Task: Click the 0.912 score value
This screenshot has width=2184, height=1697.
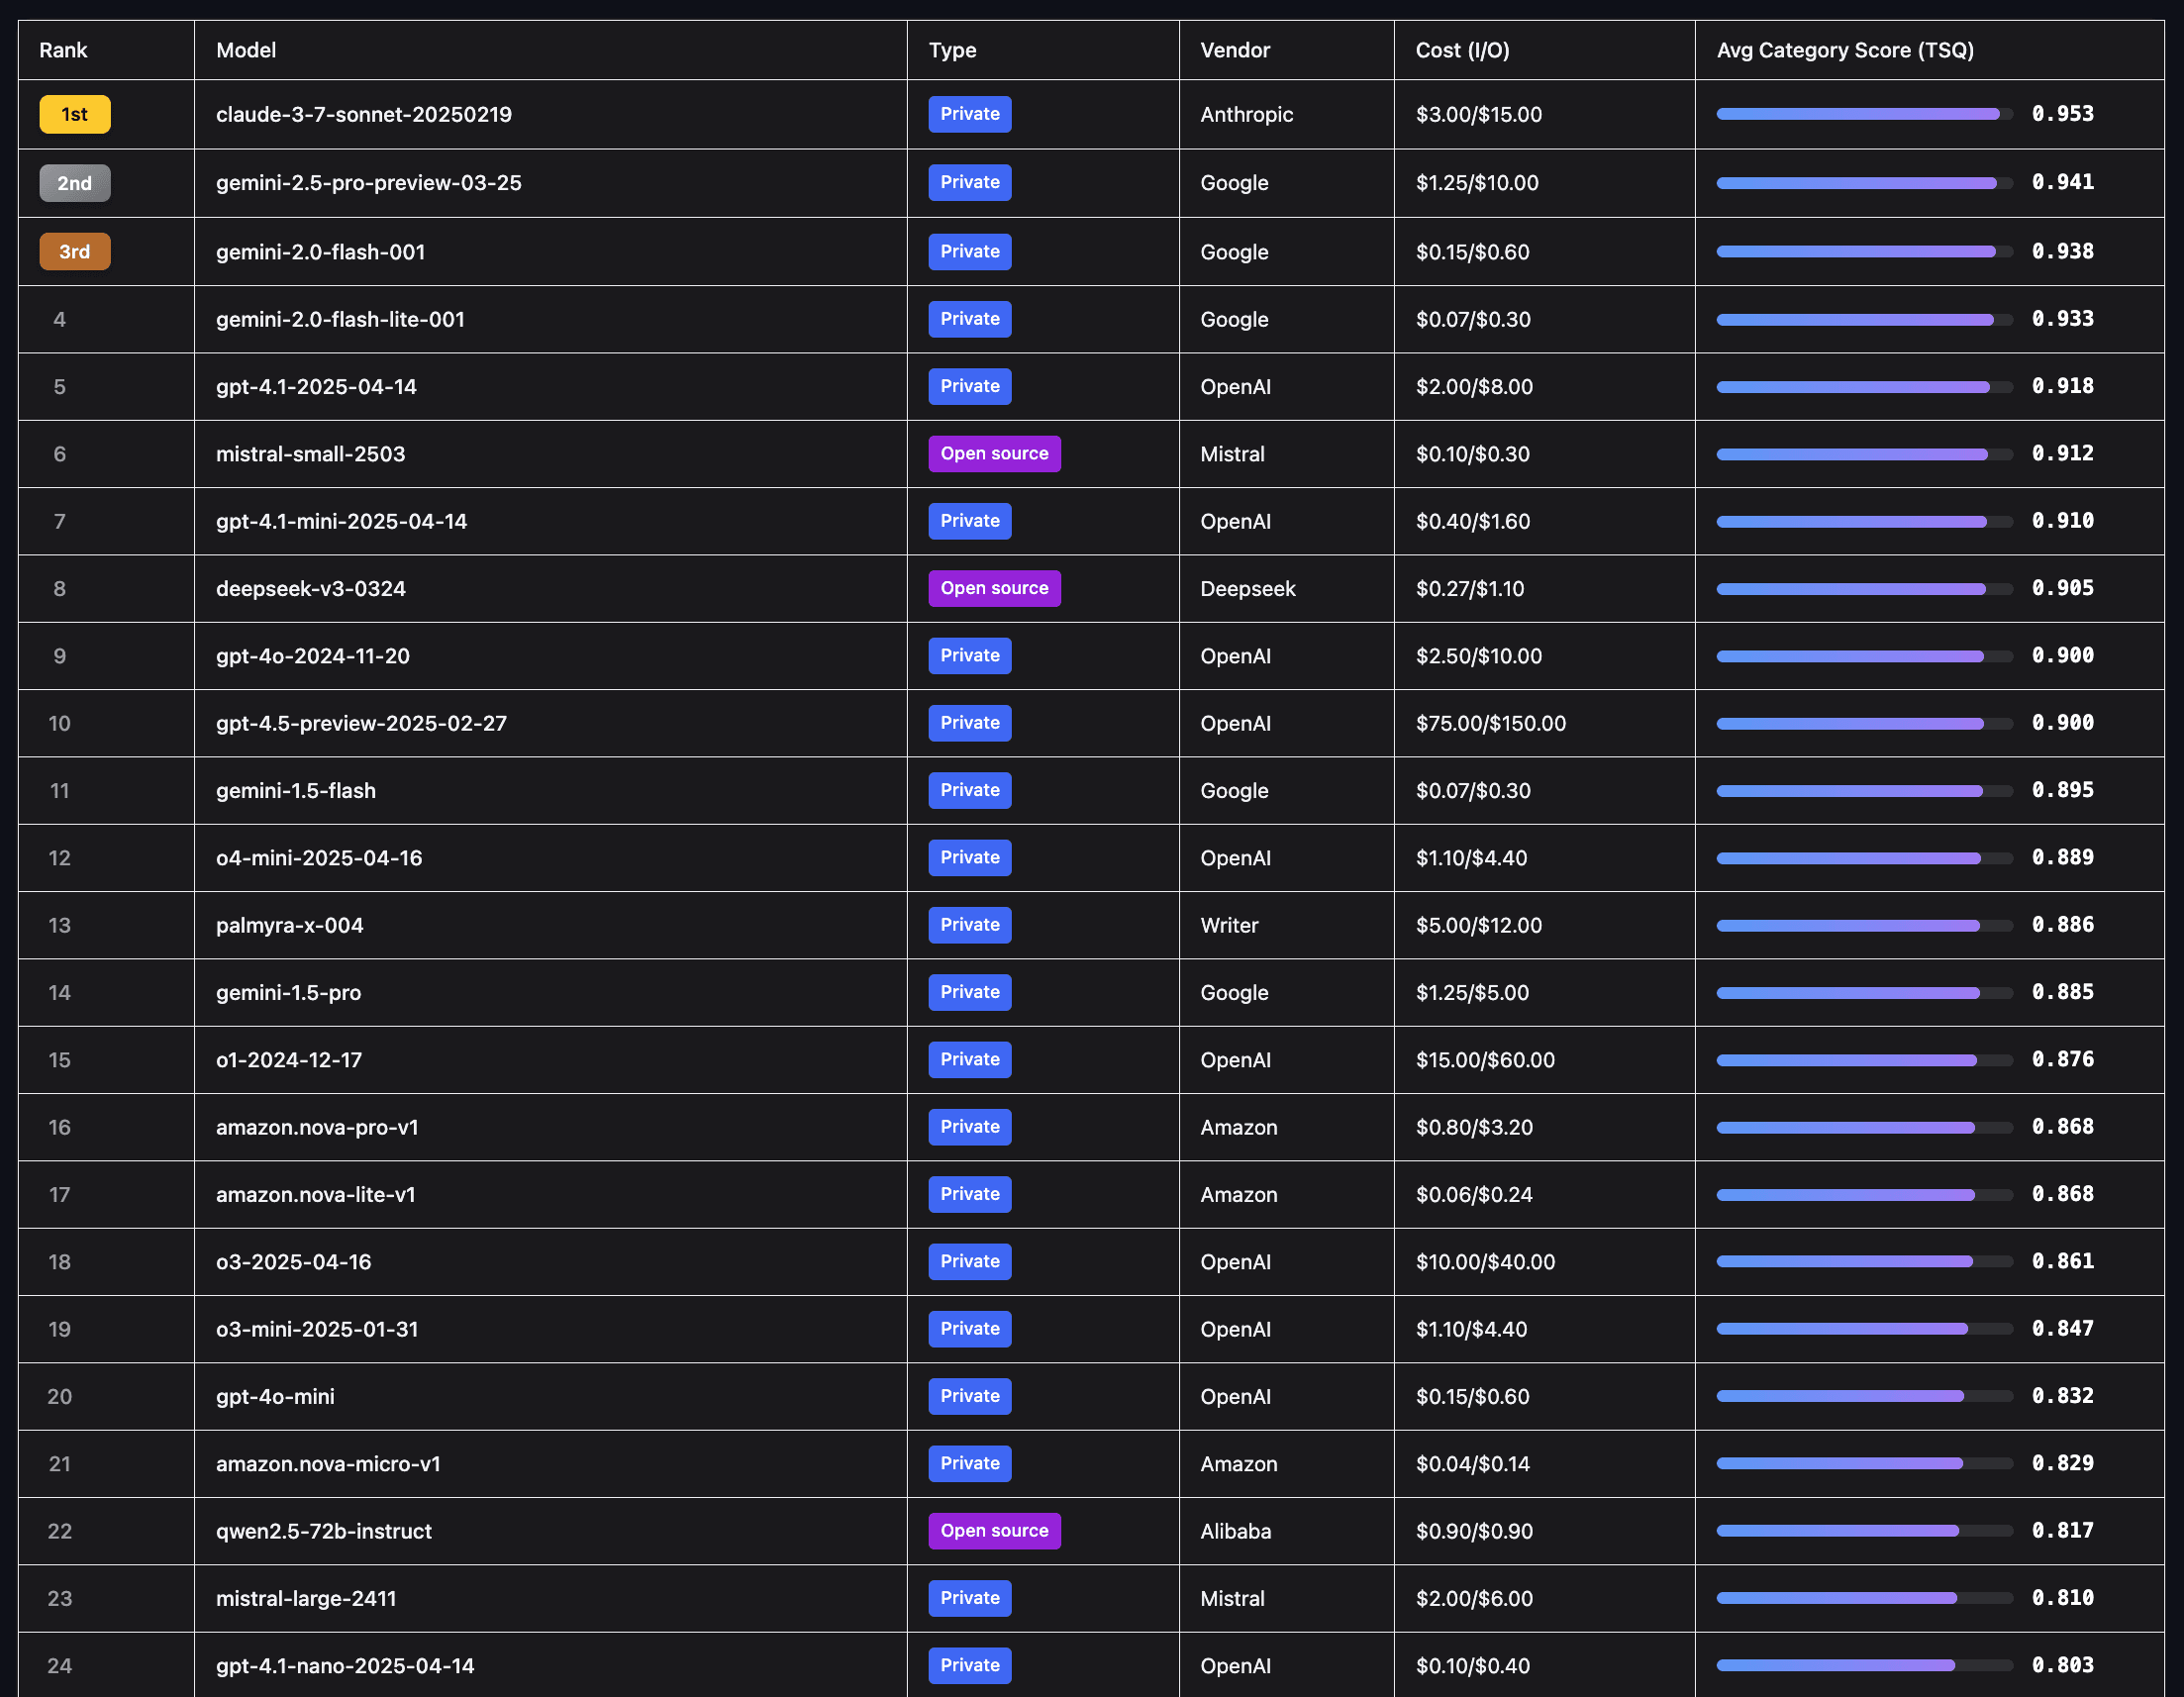Action: [x=2063, y=453]
